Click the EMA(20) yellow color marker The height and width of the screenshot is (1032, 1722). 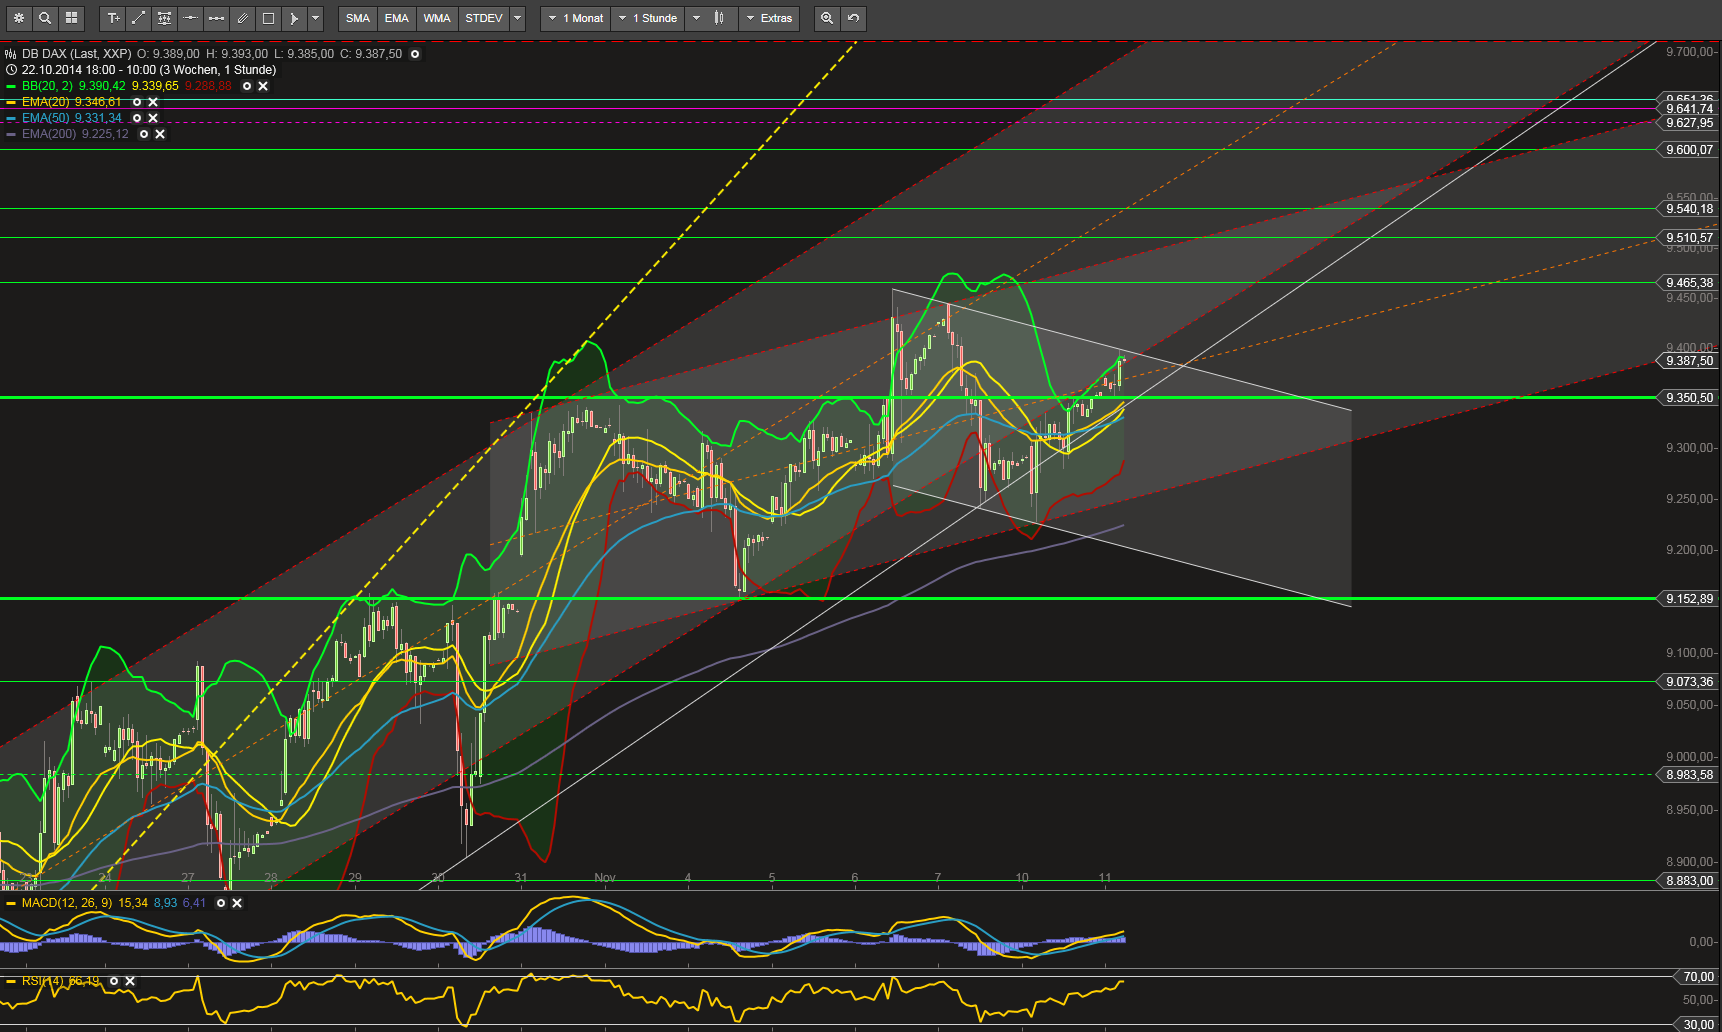pos(11,102)
